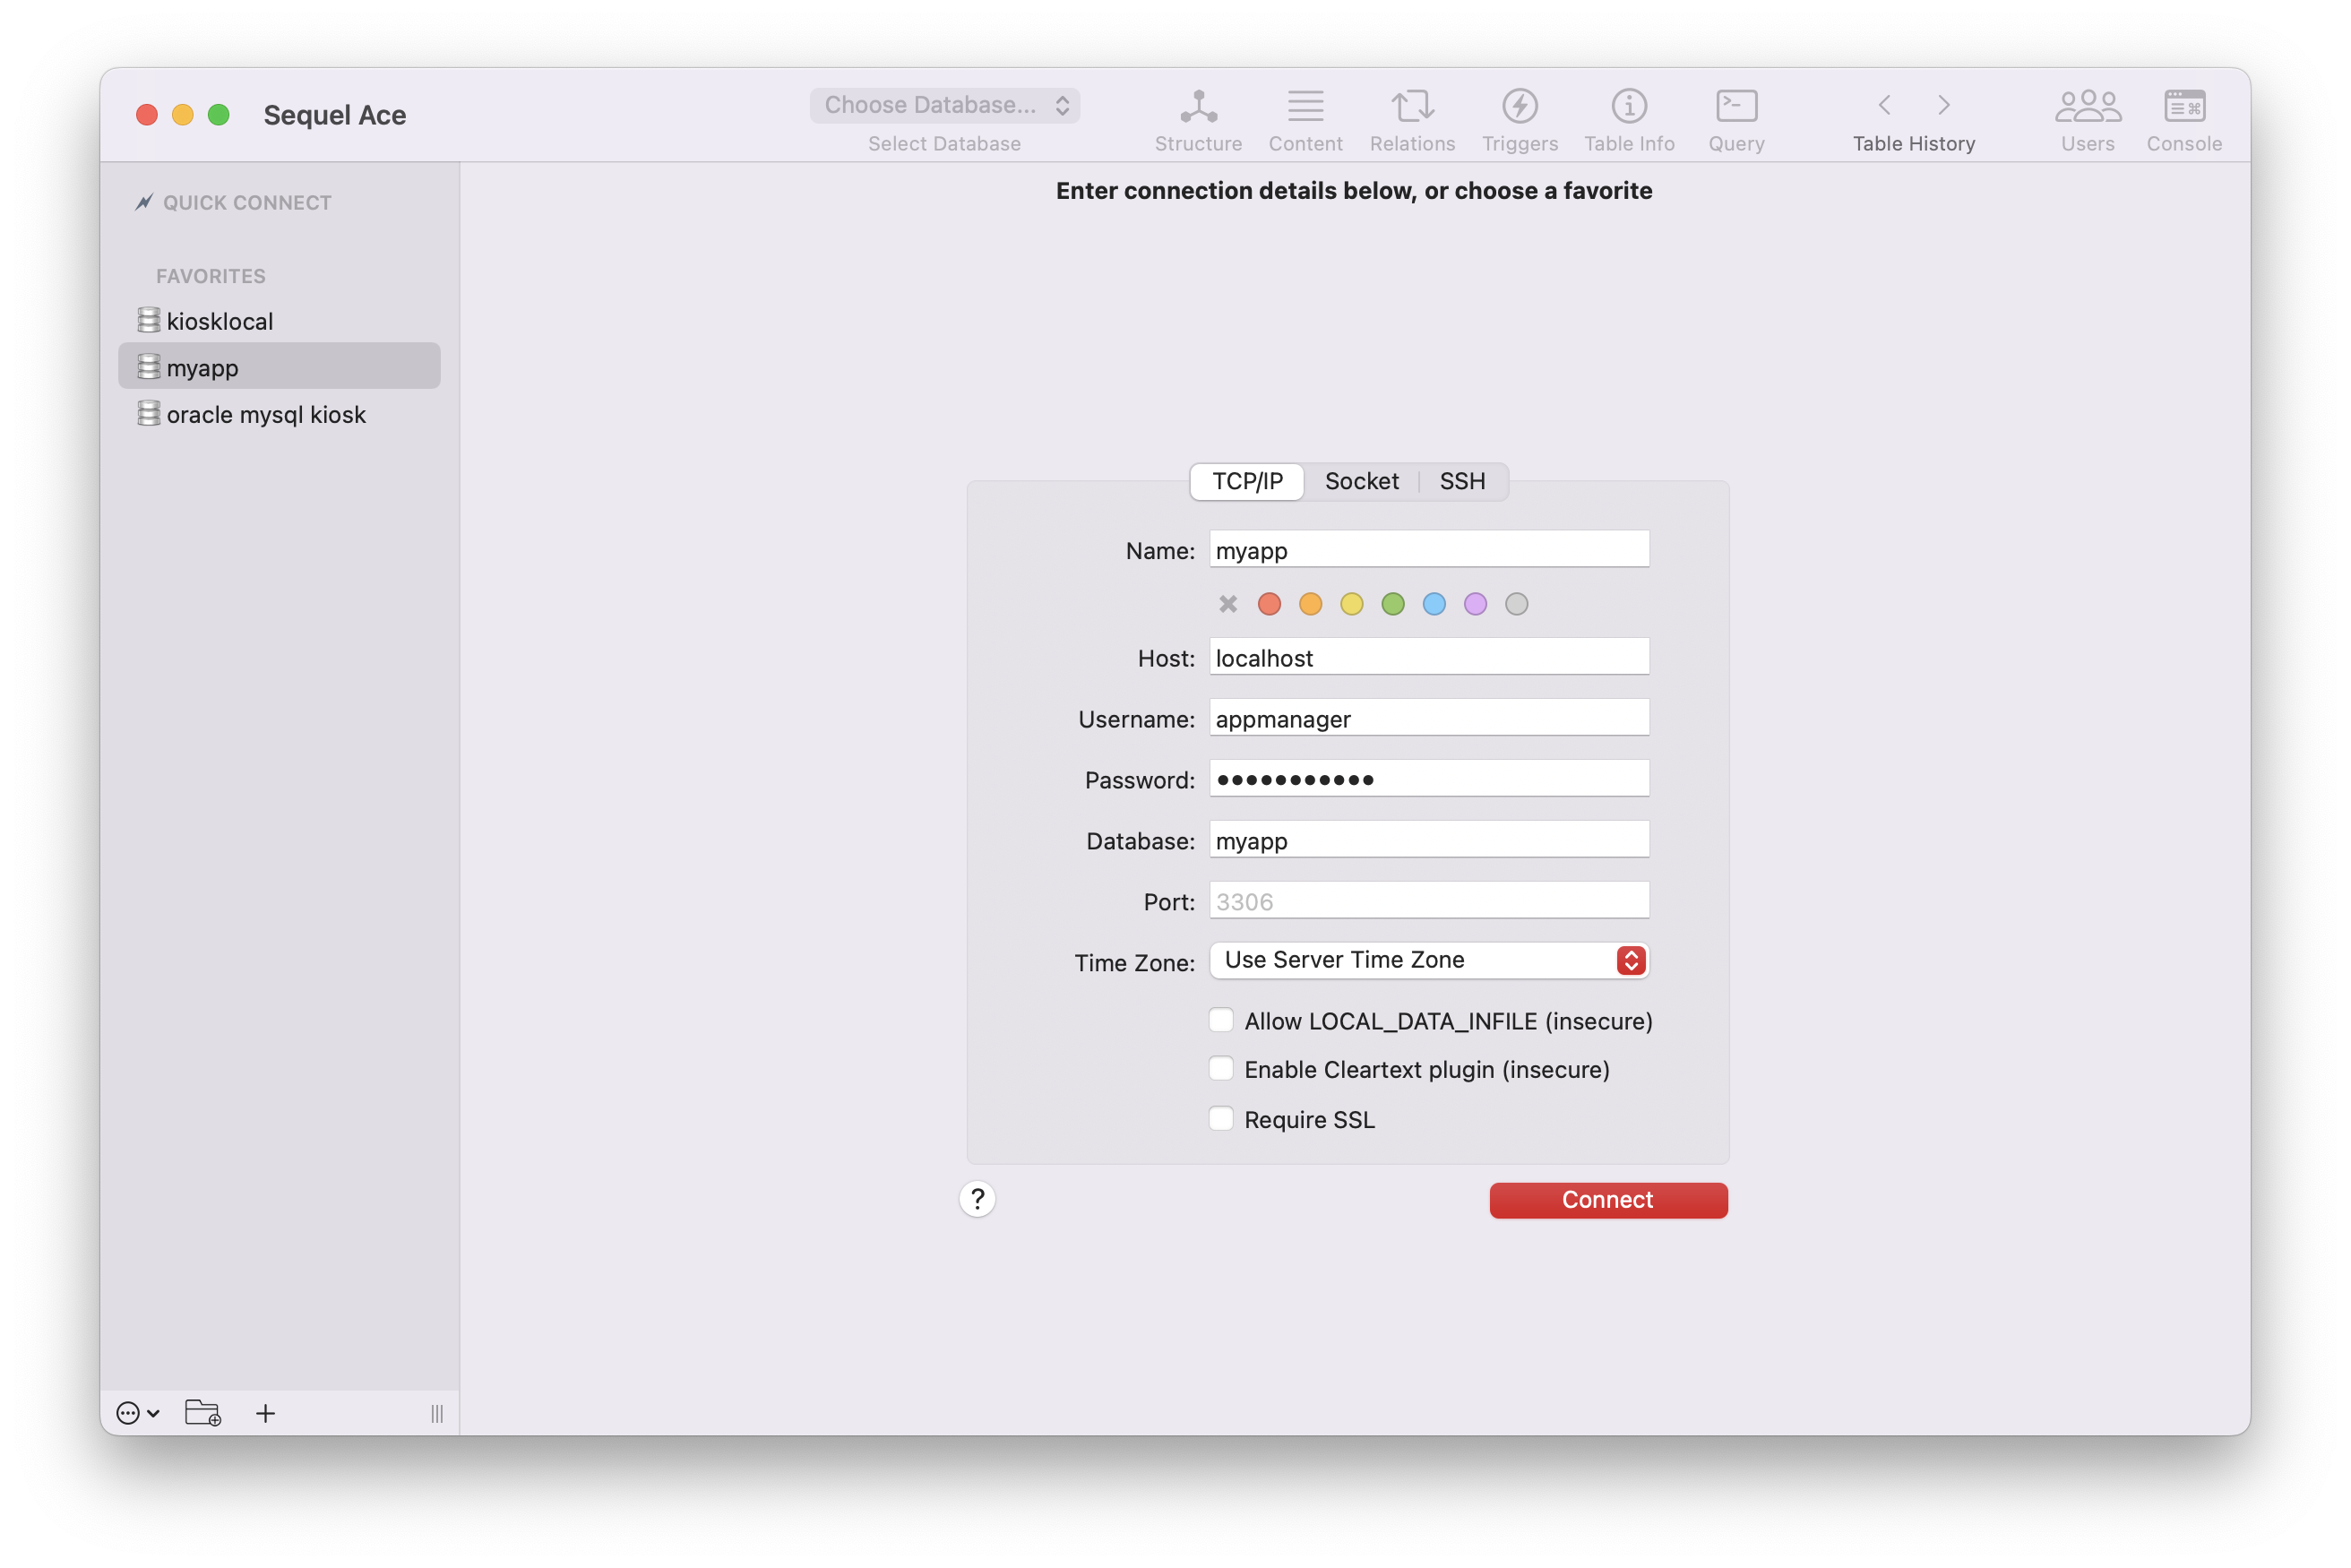The width and height of the screenshot is (2351, 1568).
Task: Click the oracle mysql kiosk database icon
Action: coord(149,413)
